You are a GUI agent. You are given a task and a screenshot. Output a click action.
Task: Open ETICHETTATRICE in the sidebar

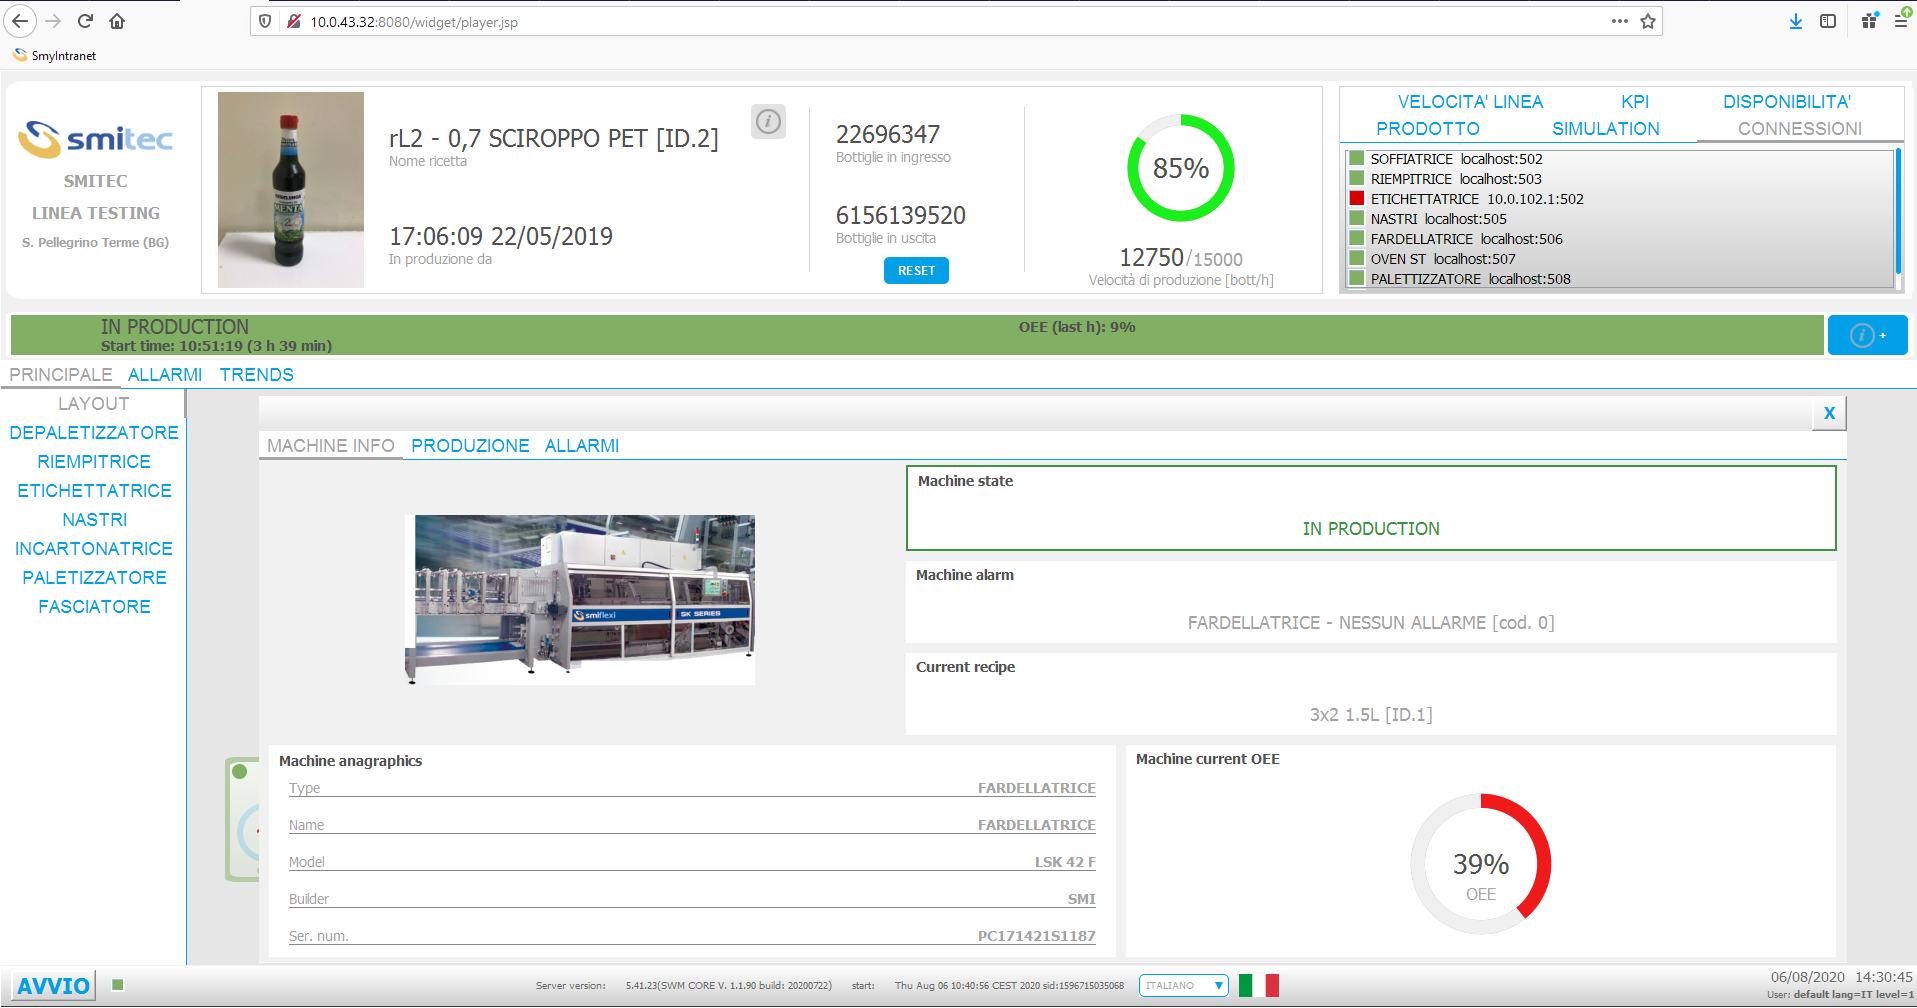click(x=94, y=491)
